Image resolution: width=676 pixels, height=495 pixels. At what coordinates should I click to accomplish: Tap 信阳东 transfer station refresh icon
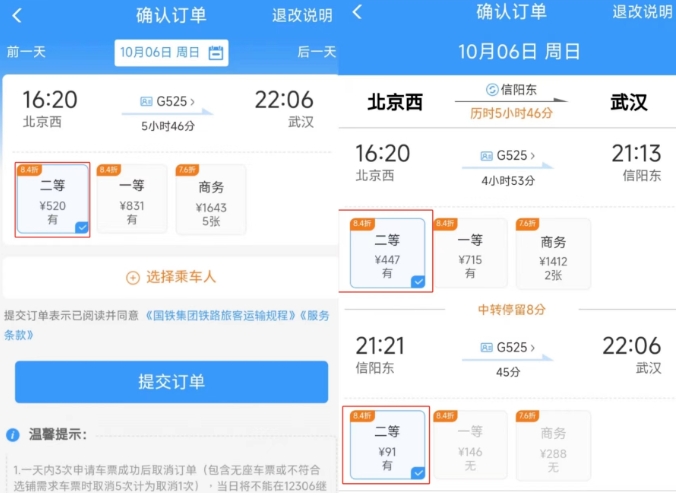coord(492,90)
